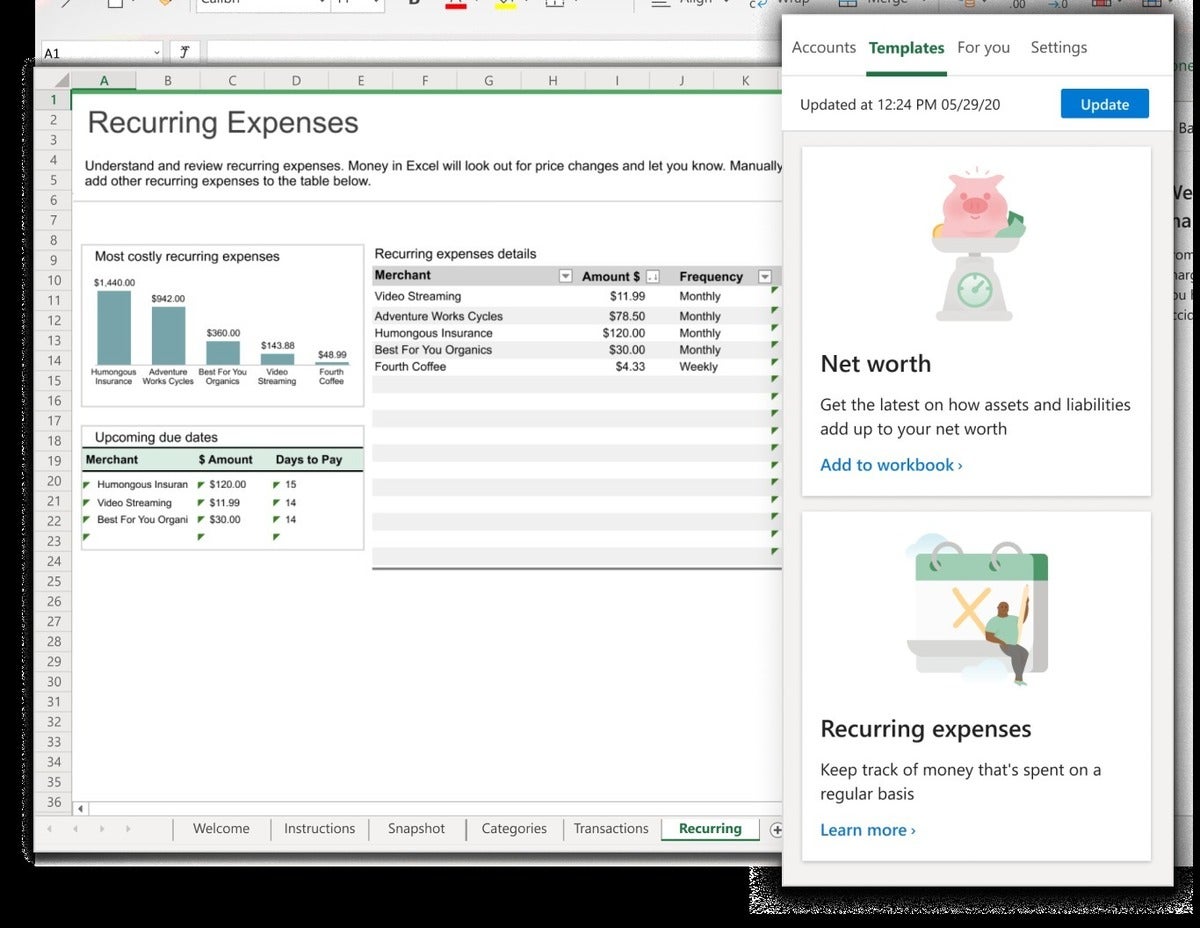Click the $4.33 amount cell

point(630,367)
